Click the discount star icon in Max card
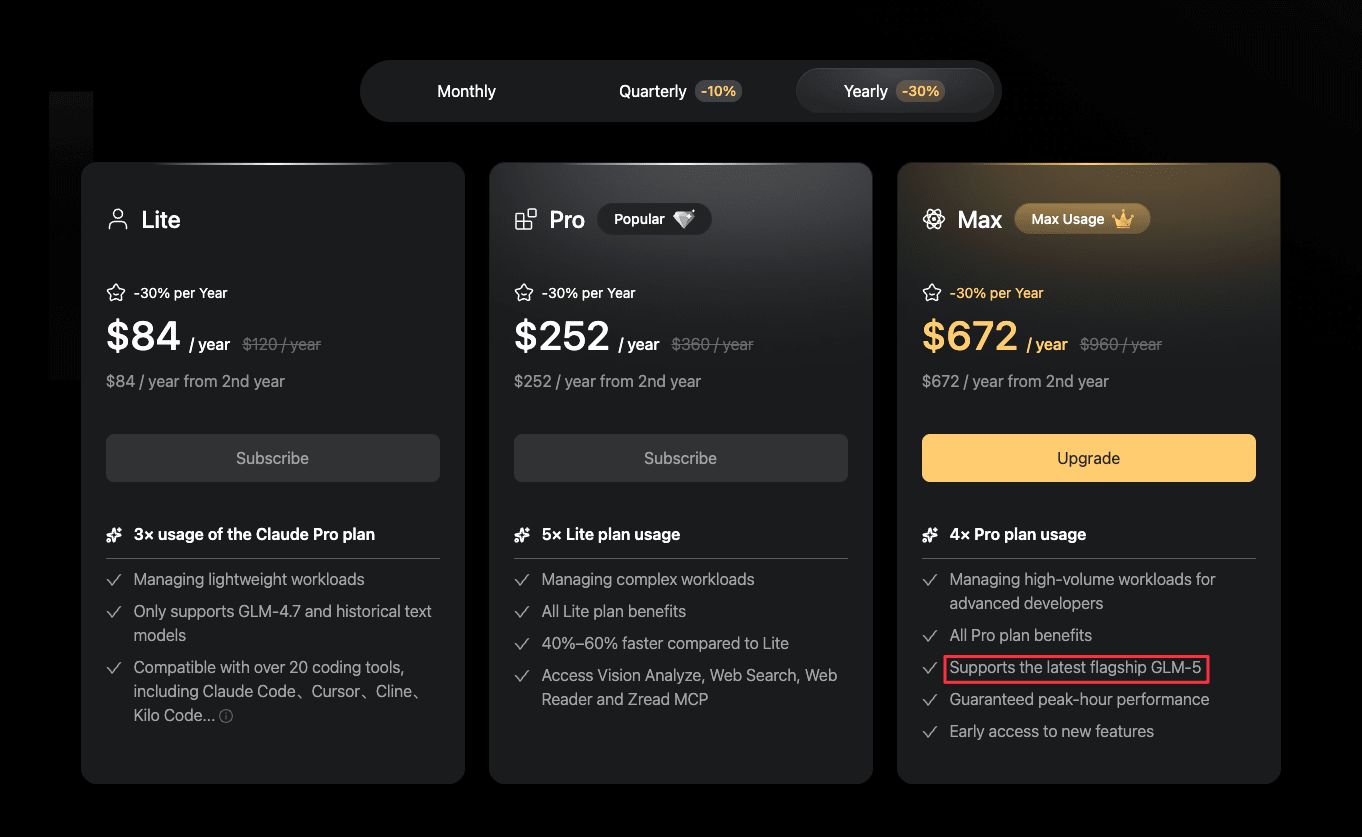 click(x=932, y=293)
